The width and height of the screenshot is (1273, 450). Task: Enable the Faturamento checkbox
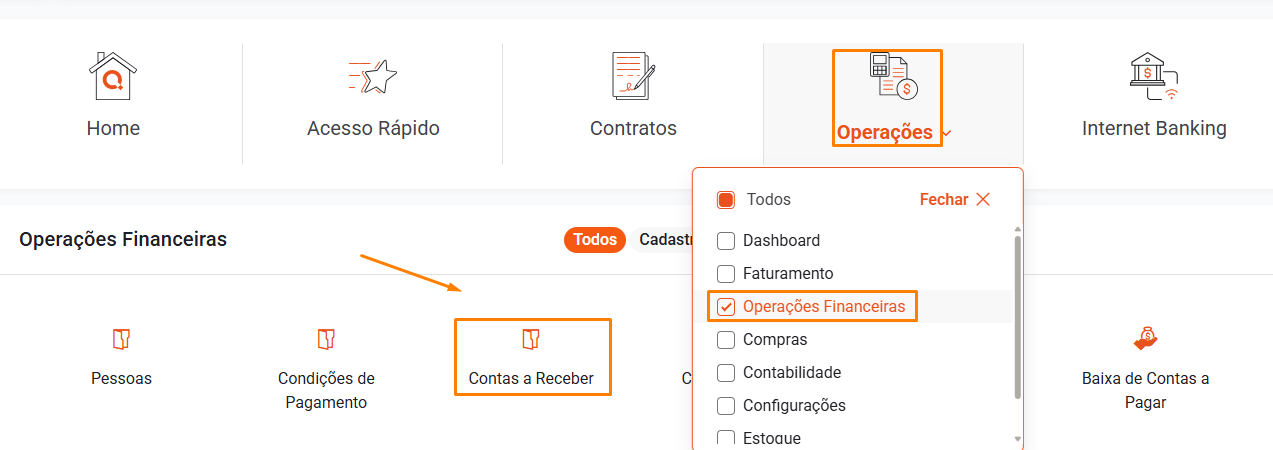click(726, 274)
